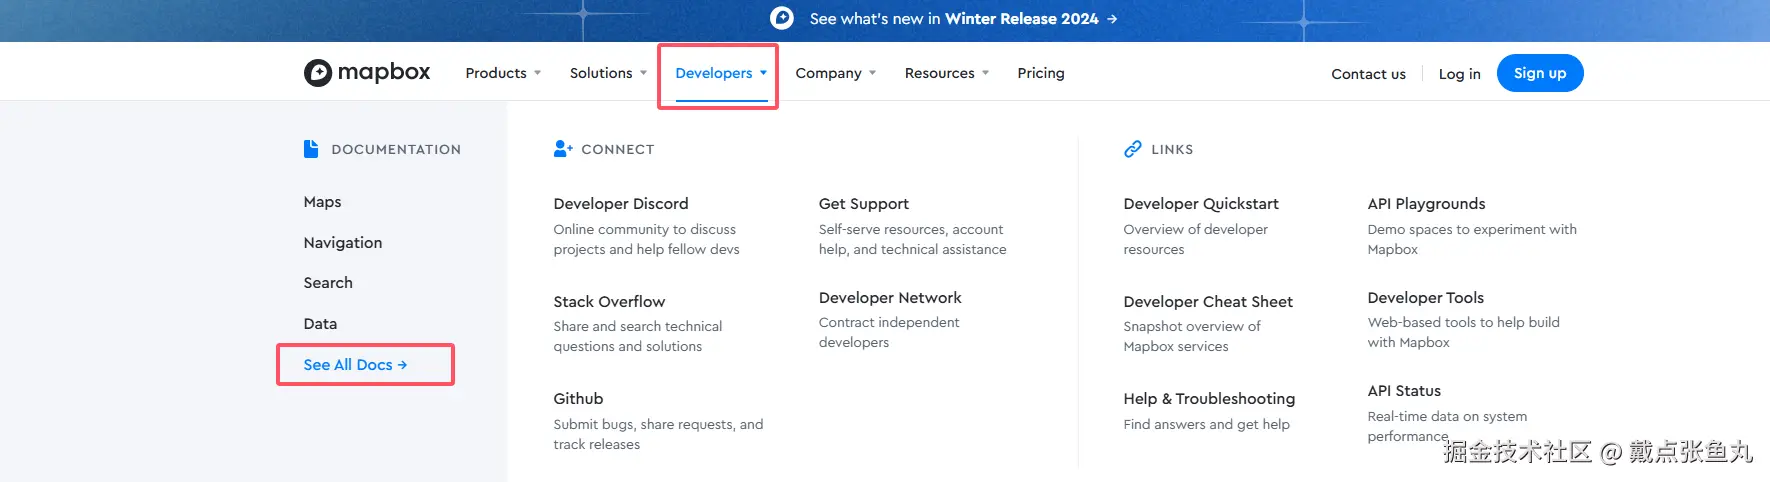Open the Company dropdown menu

click(x=835, y=73)
